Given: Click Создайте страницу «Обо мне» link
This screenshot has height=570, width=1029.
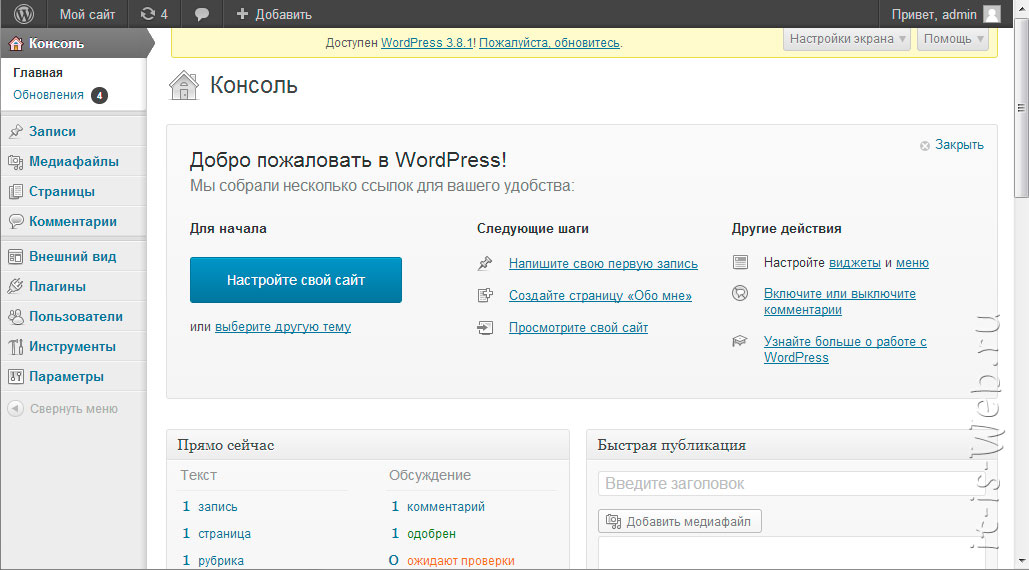Looking at the screenshot, I should 600,296.
